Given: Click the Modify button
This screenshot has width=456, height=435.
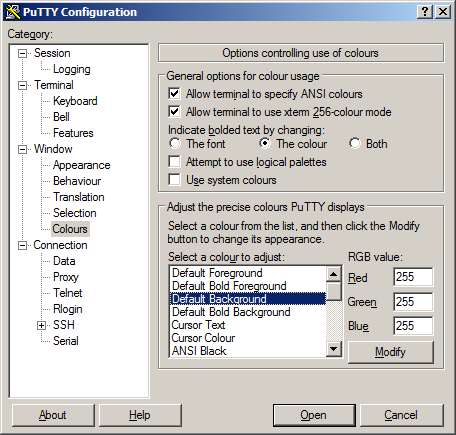Looking at the screenshot, I should click(391, 352).
